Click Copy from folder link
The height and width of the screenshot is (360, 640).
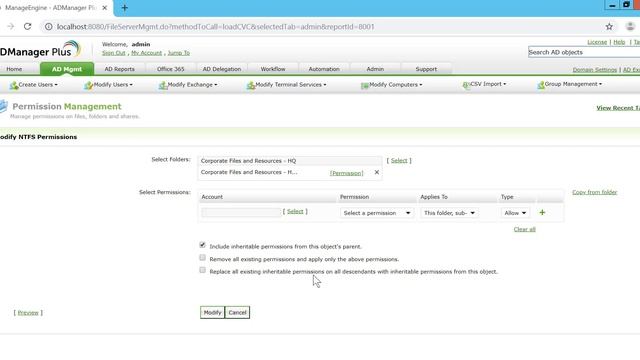(595, 192)
